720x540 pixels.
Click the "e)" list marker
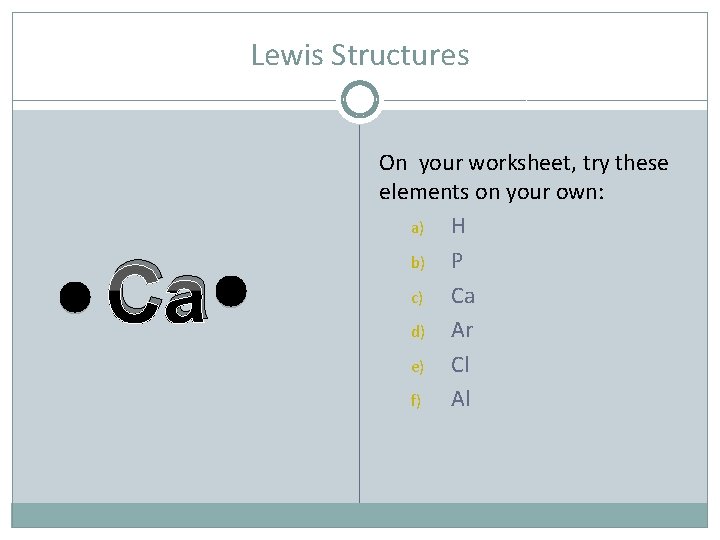tap(417, 367)
